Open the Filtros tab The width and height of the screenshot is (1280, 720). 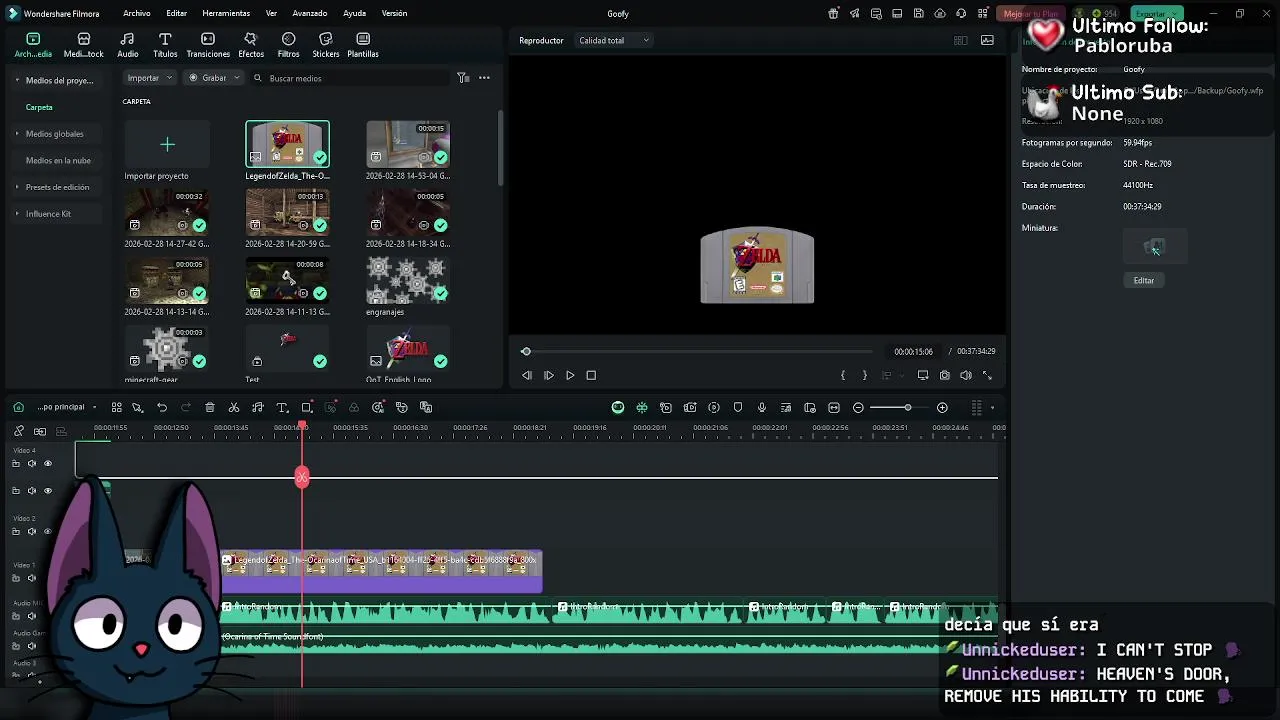click(x=288, y=45)
